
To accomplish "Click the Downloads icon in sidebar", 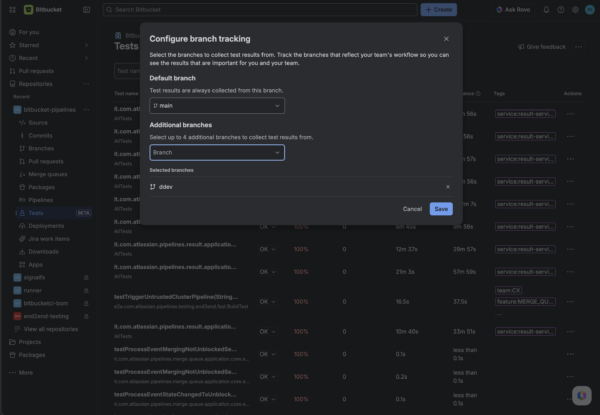I will click(x=22, y=252).
